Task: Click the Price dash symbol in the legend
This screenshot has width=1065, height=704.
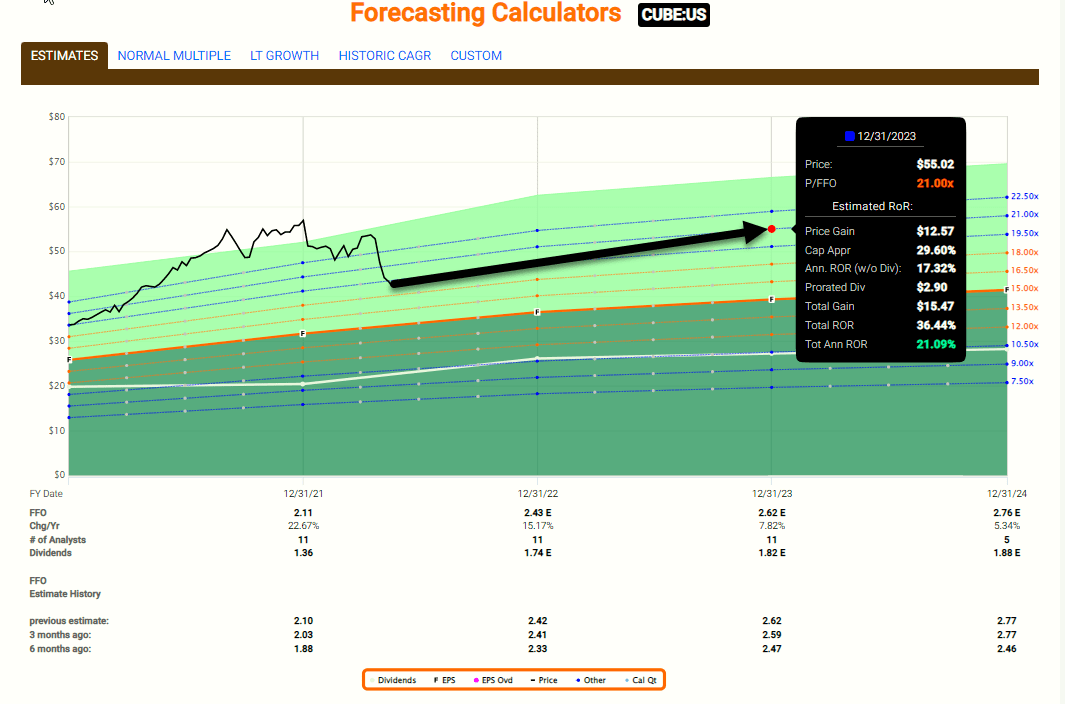Action: tap(533, 680)
